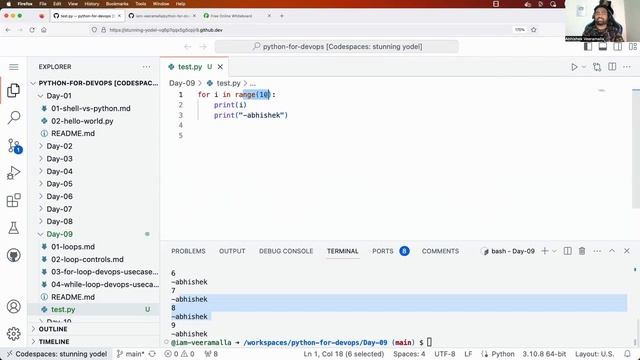
Task: Create a new terminal with plus
Action: coord(544,251)
